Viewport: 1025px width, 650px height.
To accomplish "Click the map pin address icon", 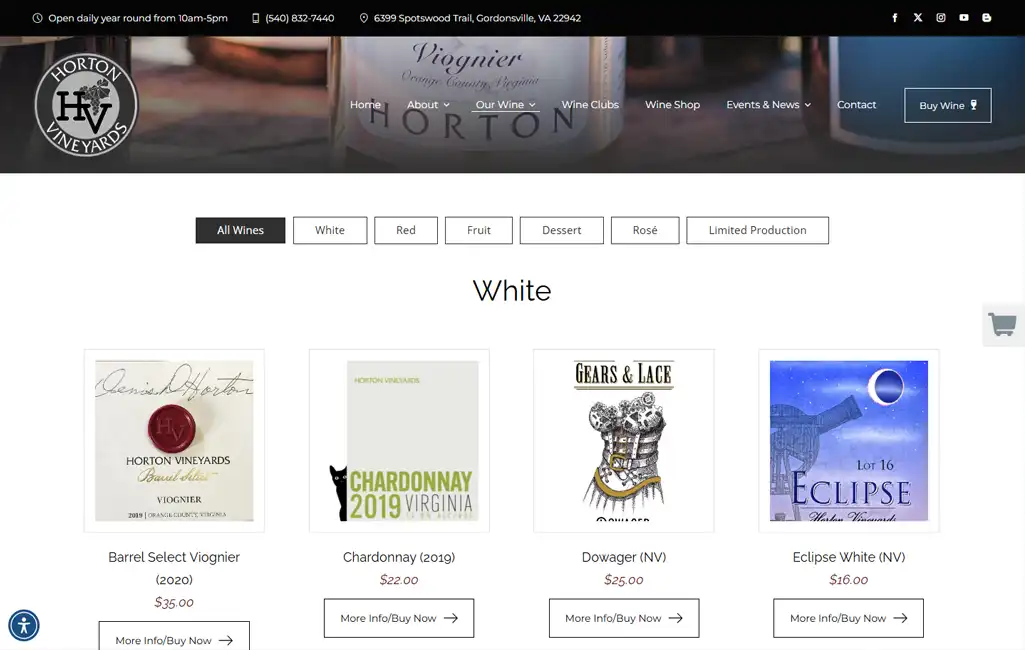I will 364,18.
